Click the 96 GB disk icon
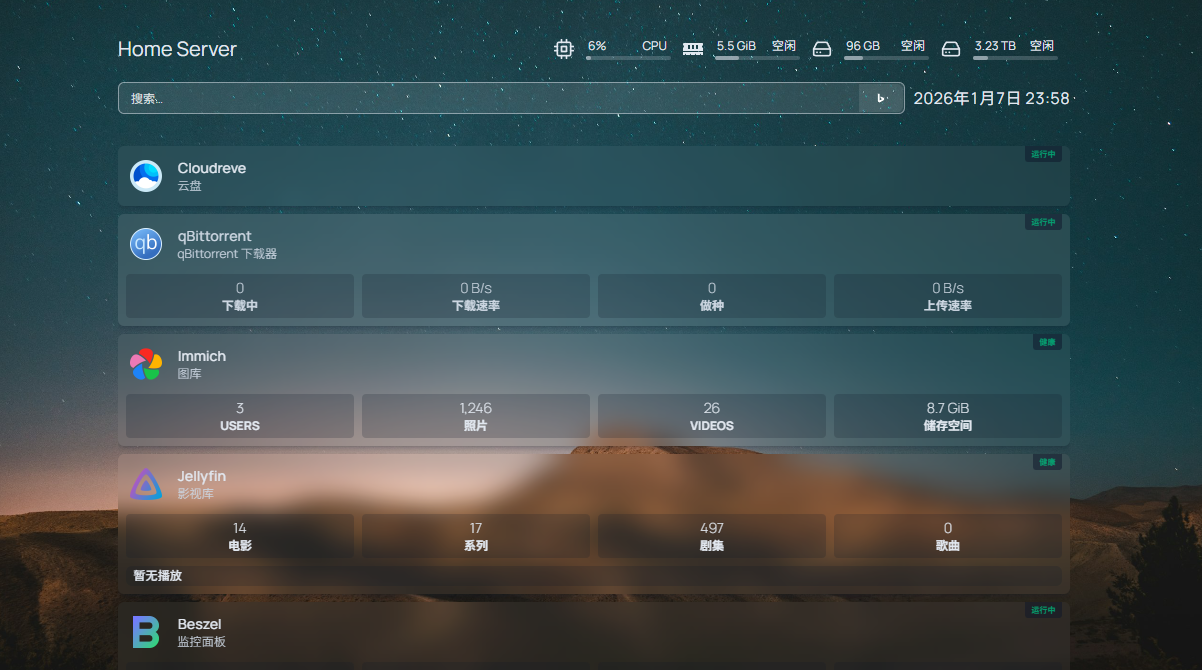 tap(822, 48)
